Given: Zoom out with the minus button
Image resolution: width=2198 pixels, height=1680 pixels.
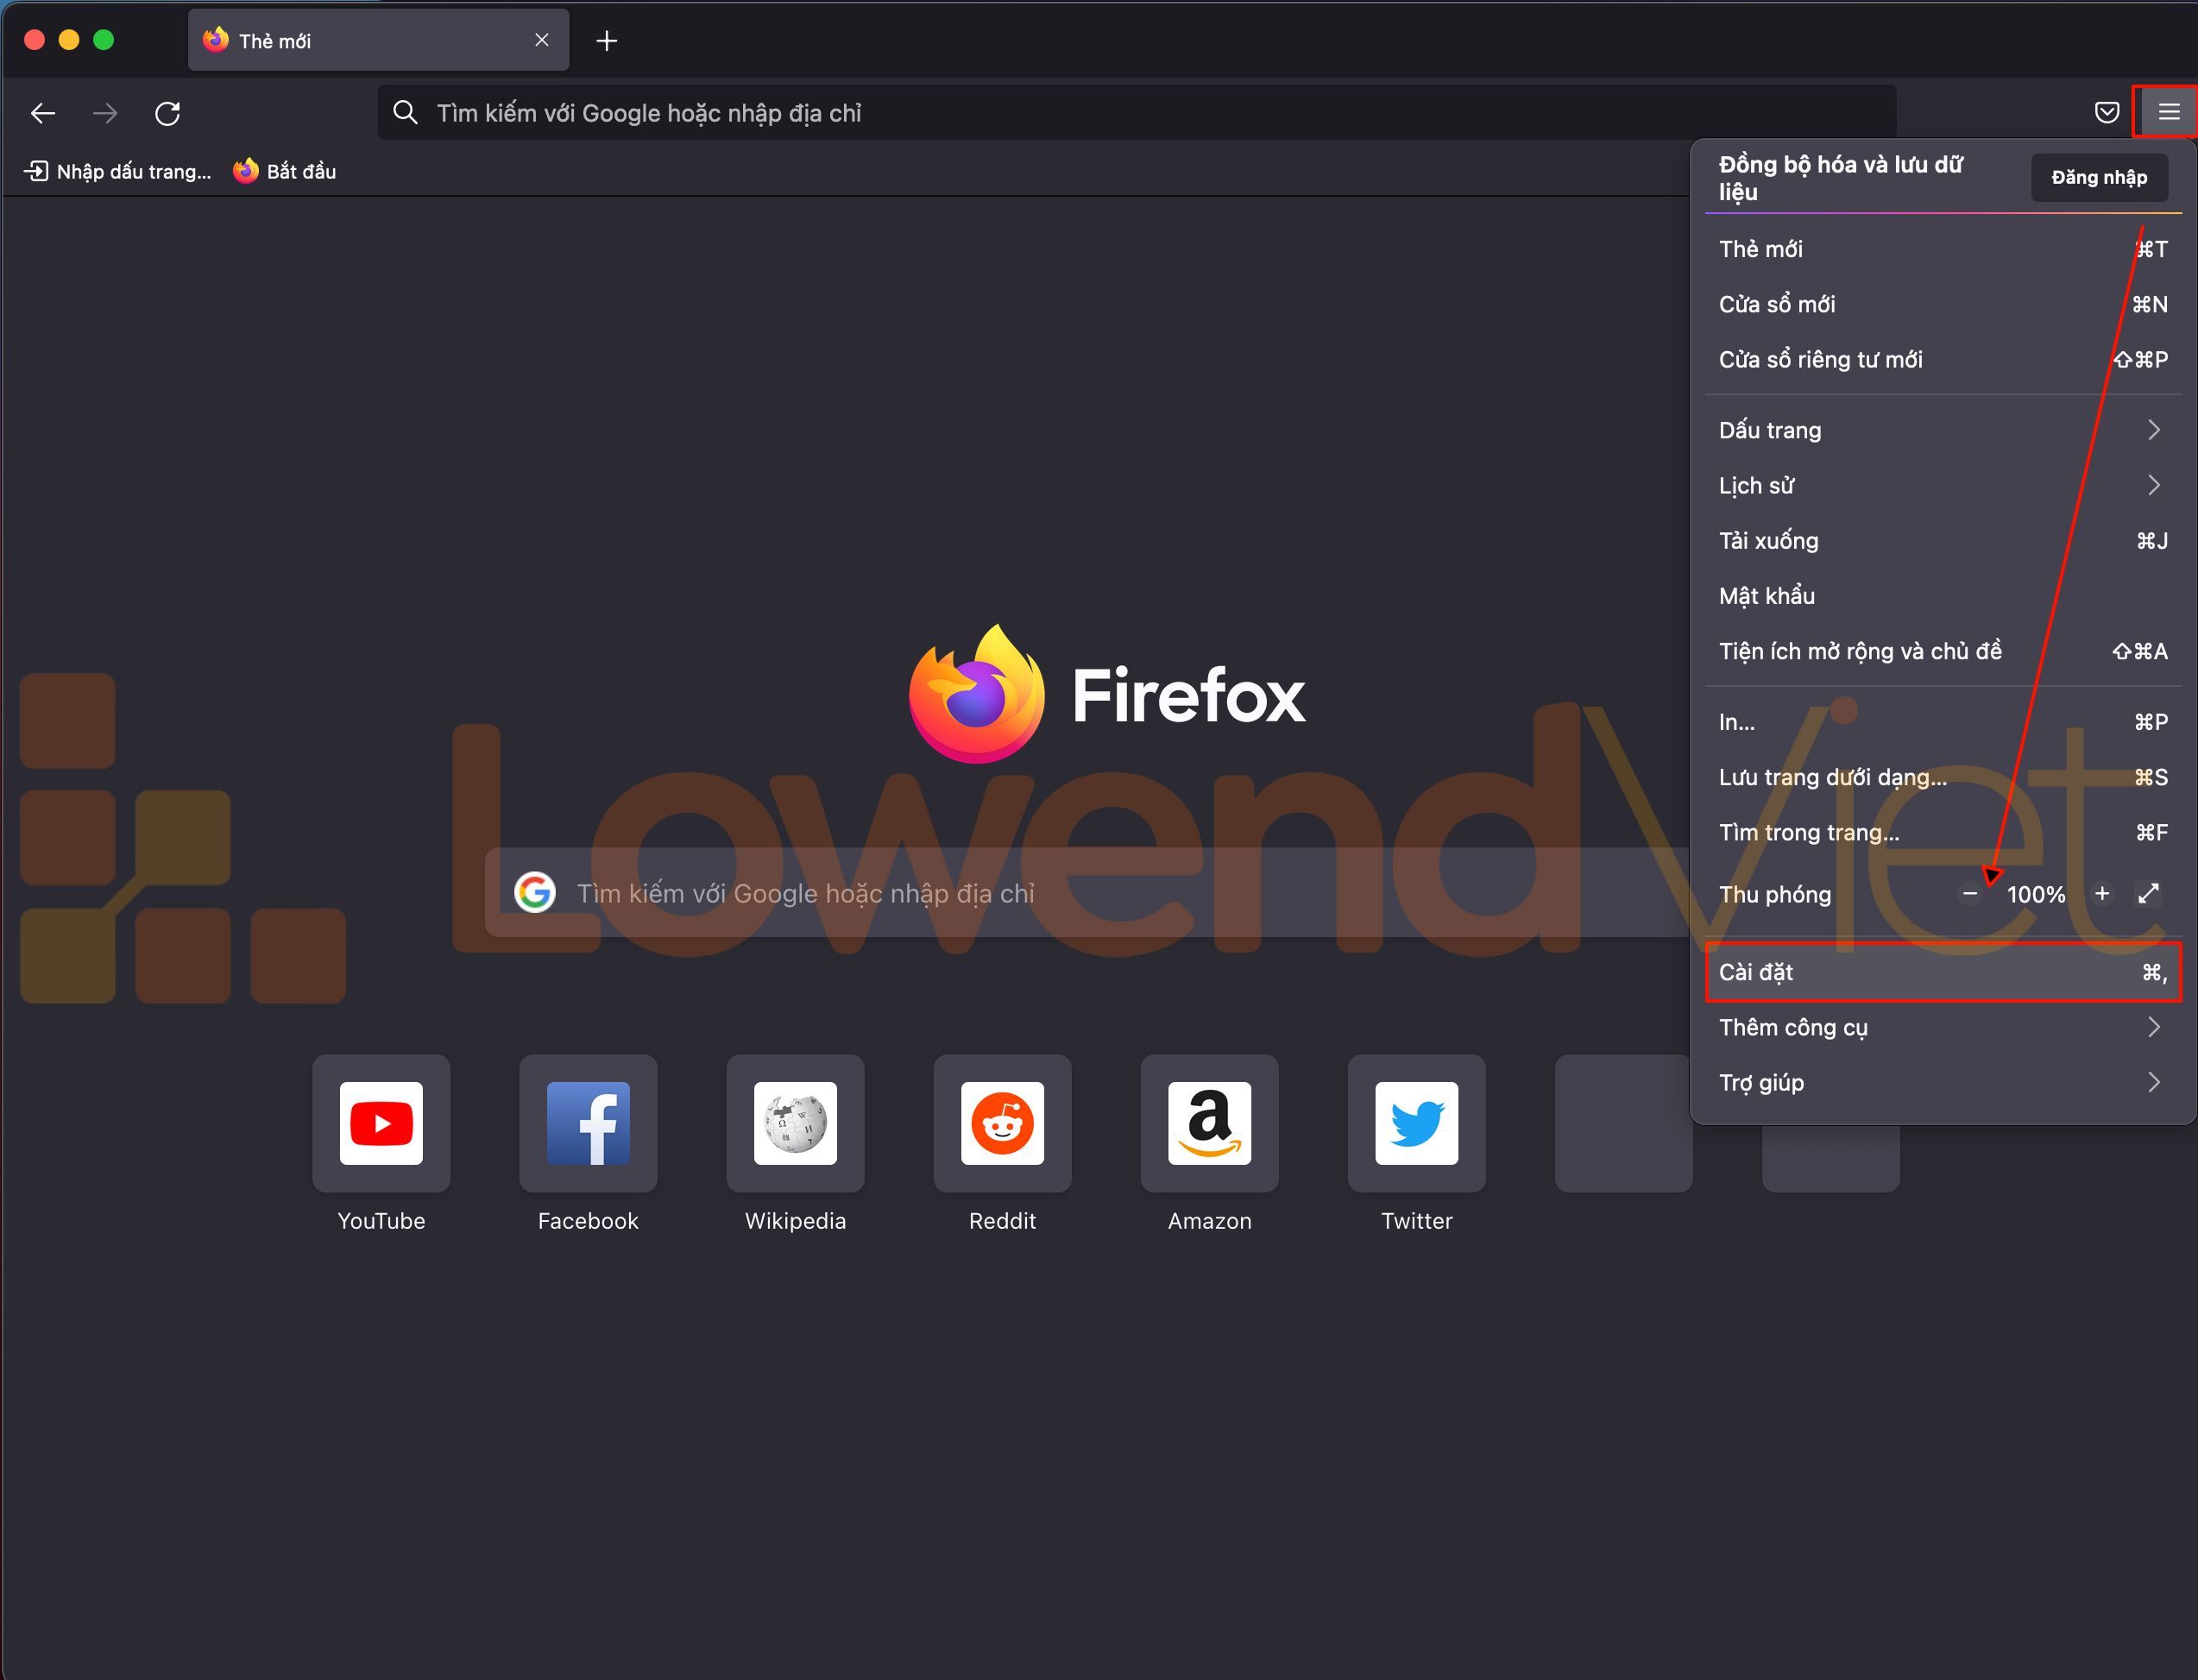Looking at the screenshot, I should click(1969, 894).
